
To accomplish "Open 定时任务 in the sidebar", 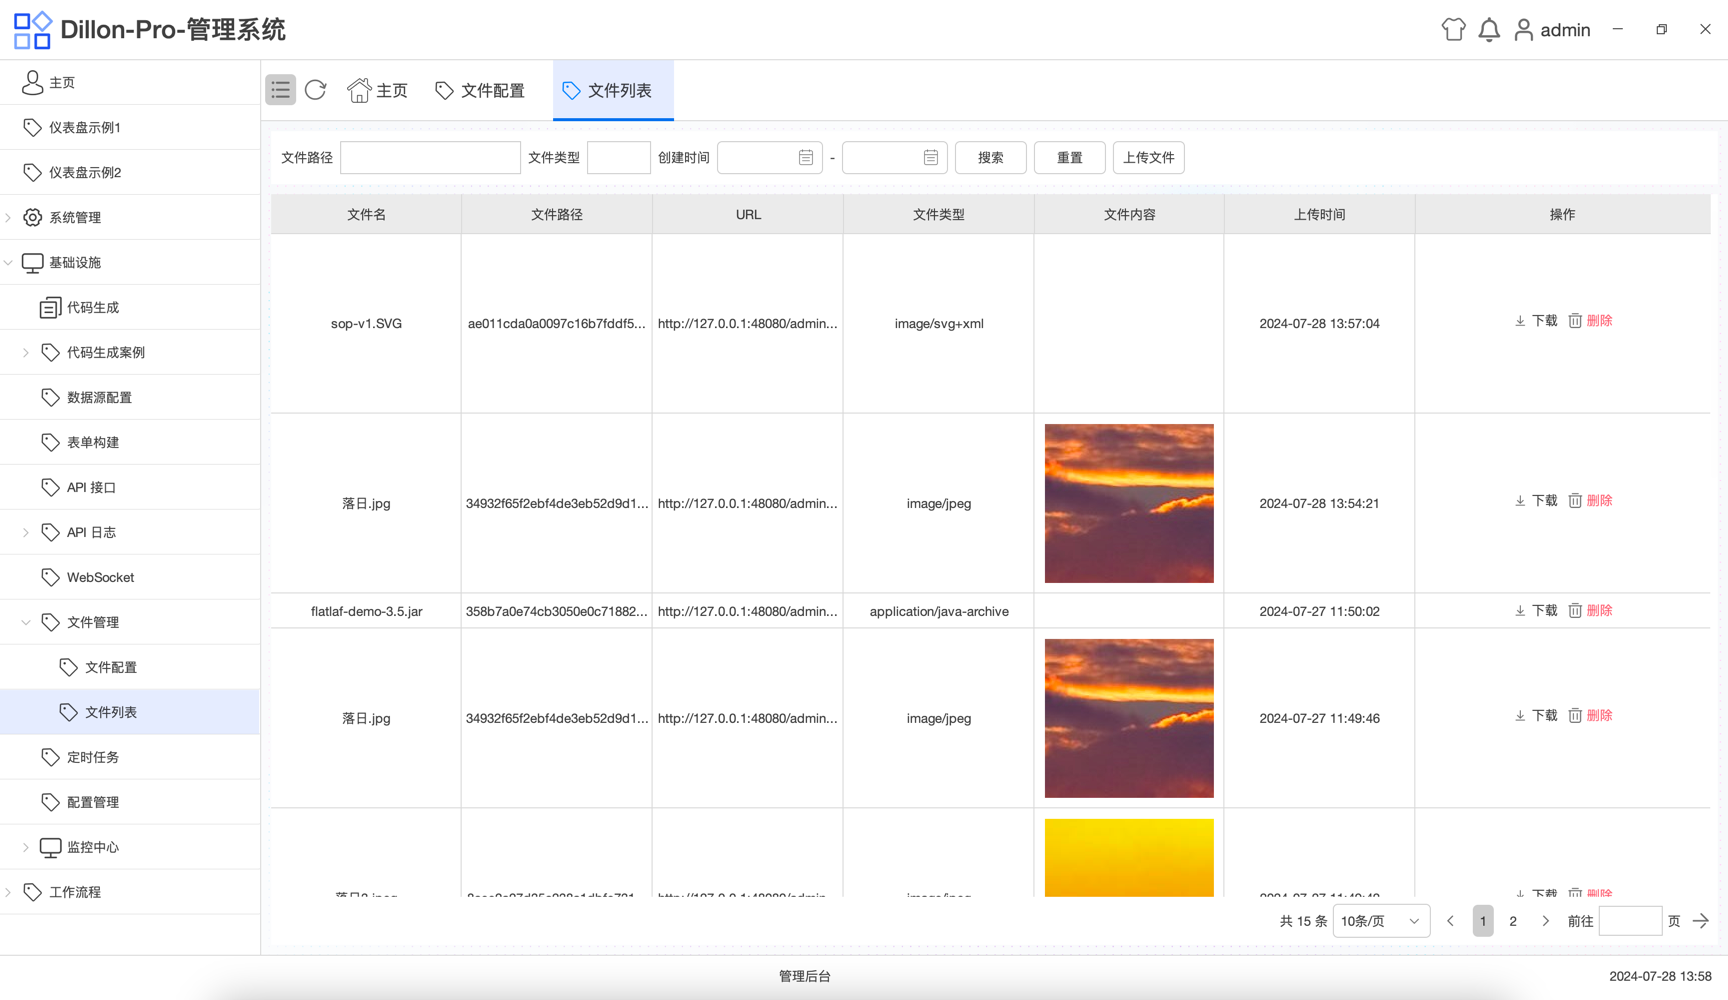I will pos(130,757).
